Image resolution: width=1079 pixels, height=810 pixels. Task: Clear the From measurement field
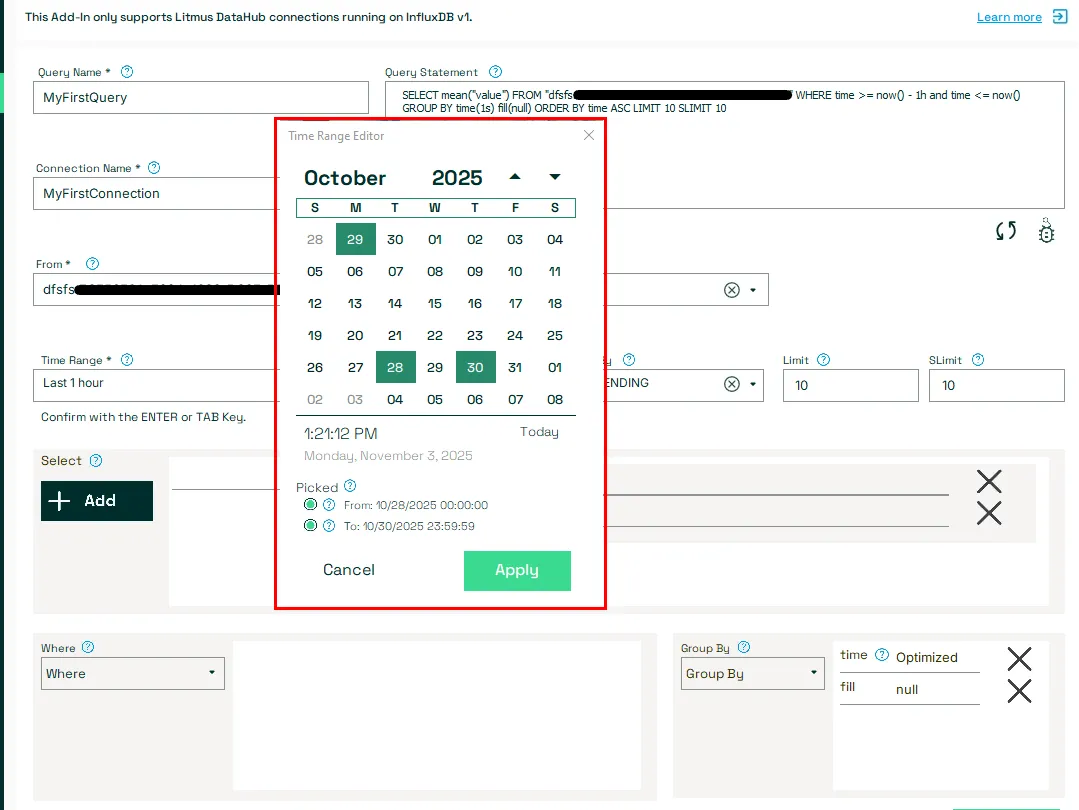731,290
